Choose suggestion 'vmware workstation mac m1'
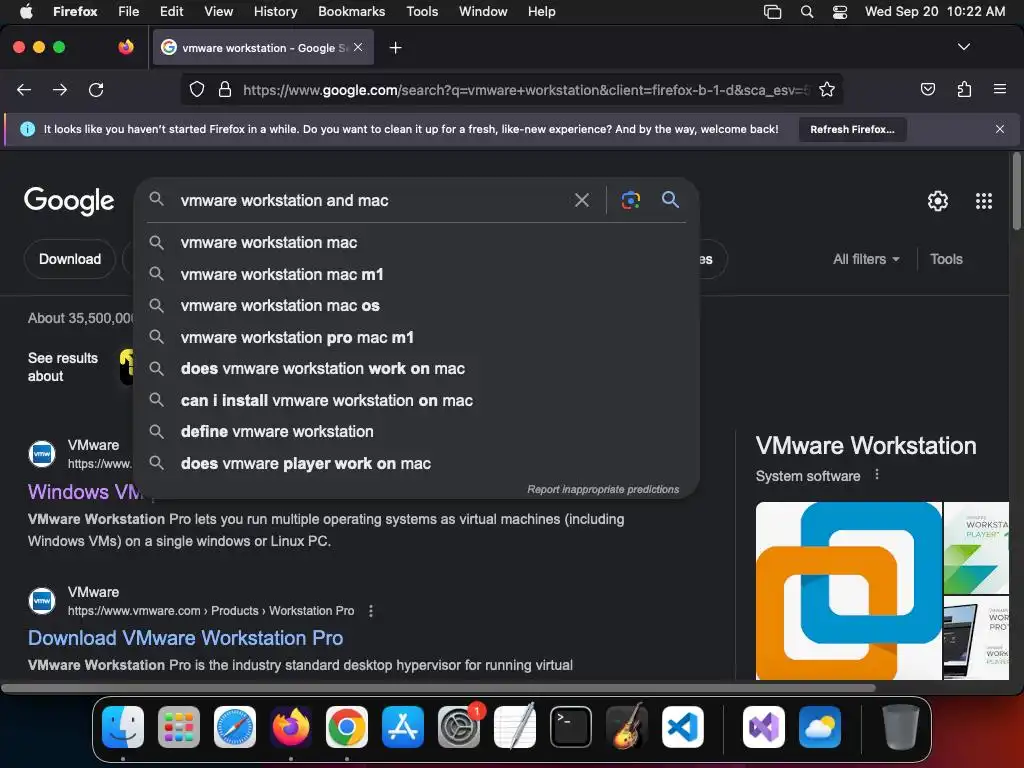Viewport: 1024px width, 768px height. (416, 274)
